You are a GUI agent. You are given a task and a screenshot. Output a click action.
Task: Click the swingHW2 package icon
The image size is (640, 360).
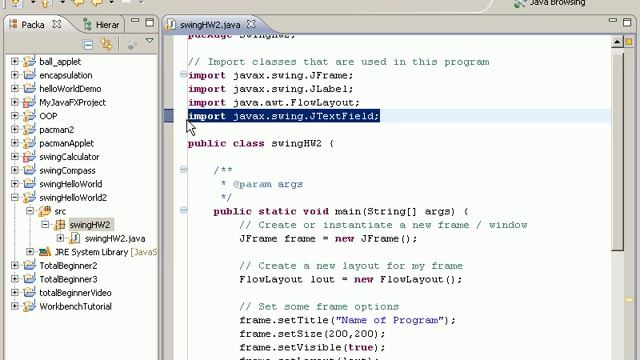point(60,224)
